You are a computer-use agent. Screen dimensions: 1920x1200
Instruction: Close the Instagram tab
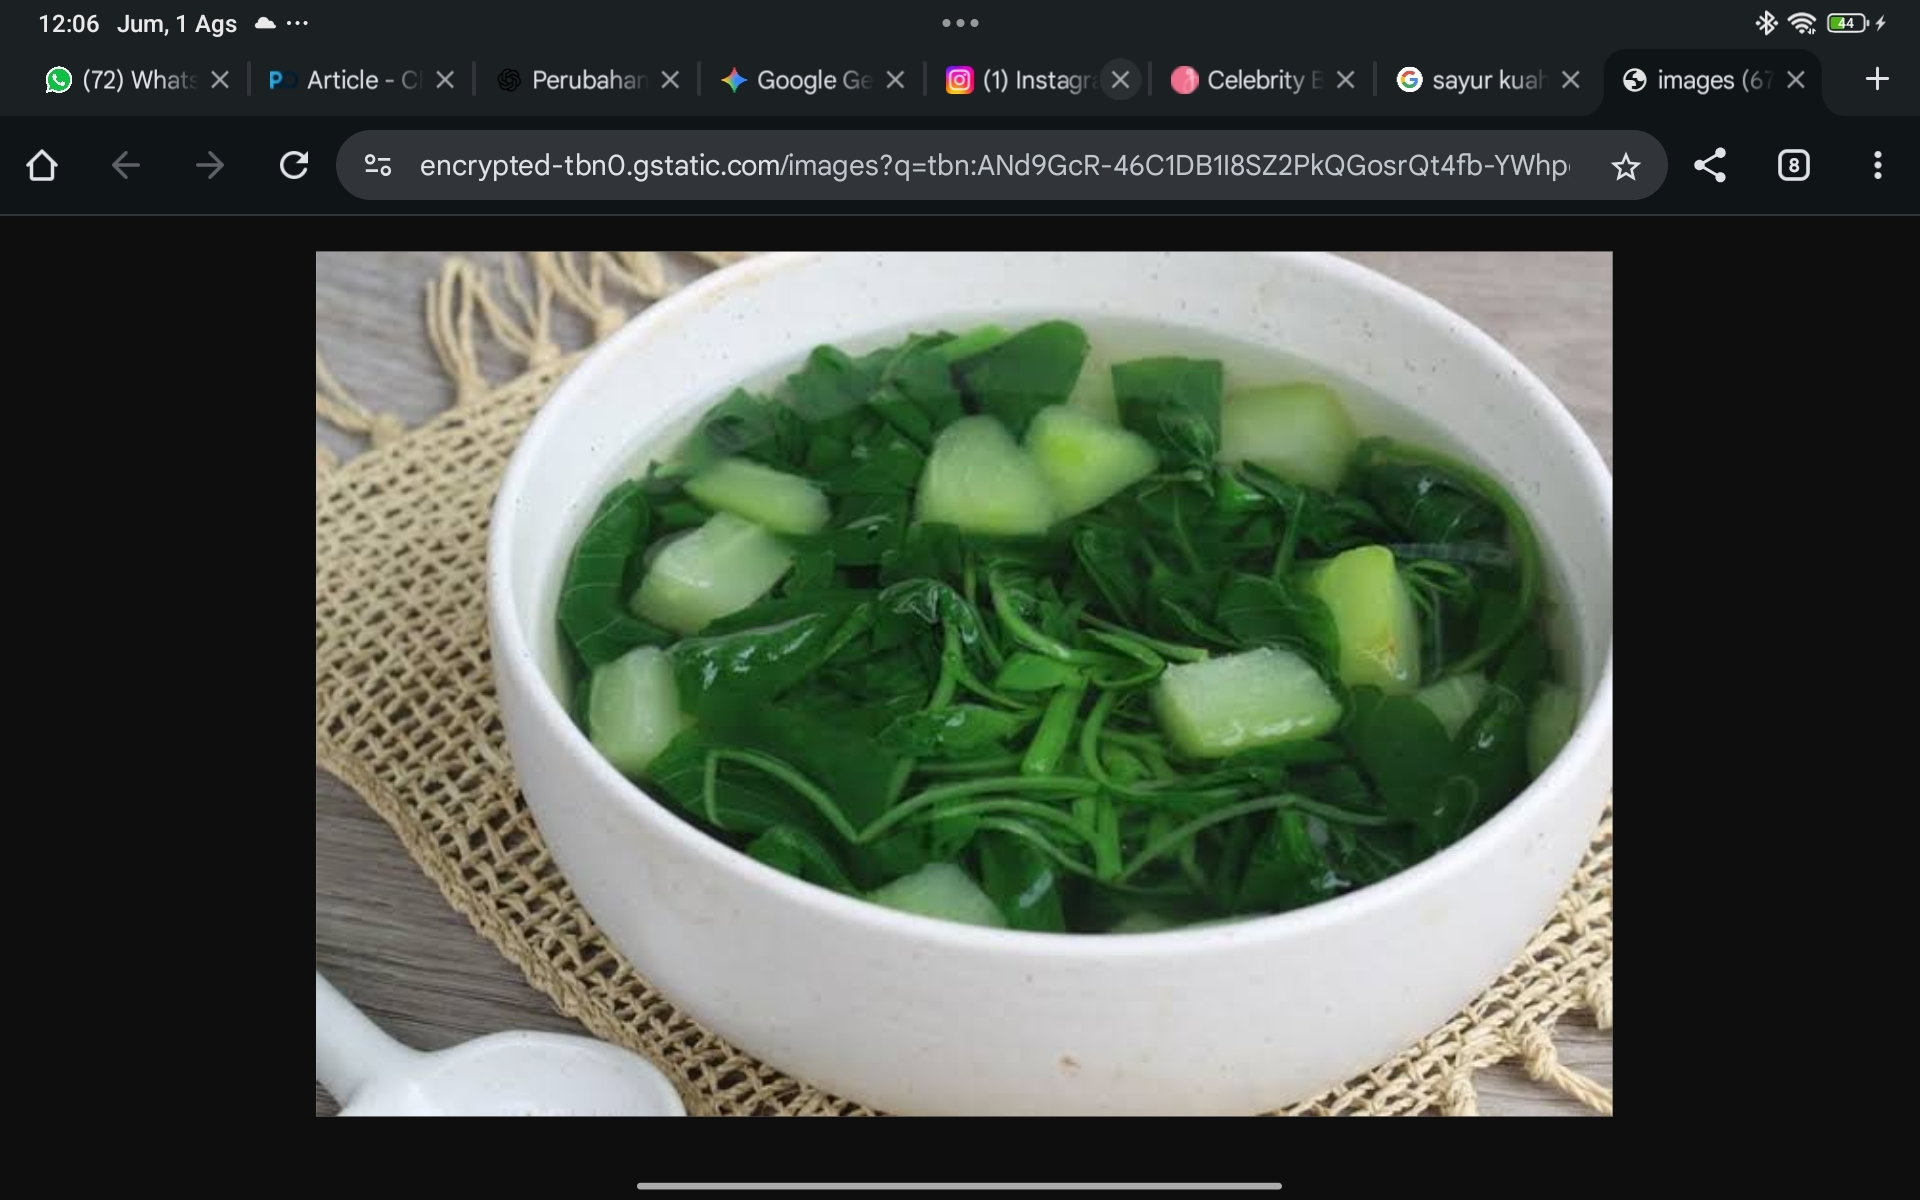point(1120,80)
